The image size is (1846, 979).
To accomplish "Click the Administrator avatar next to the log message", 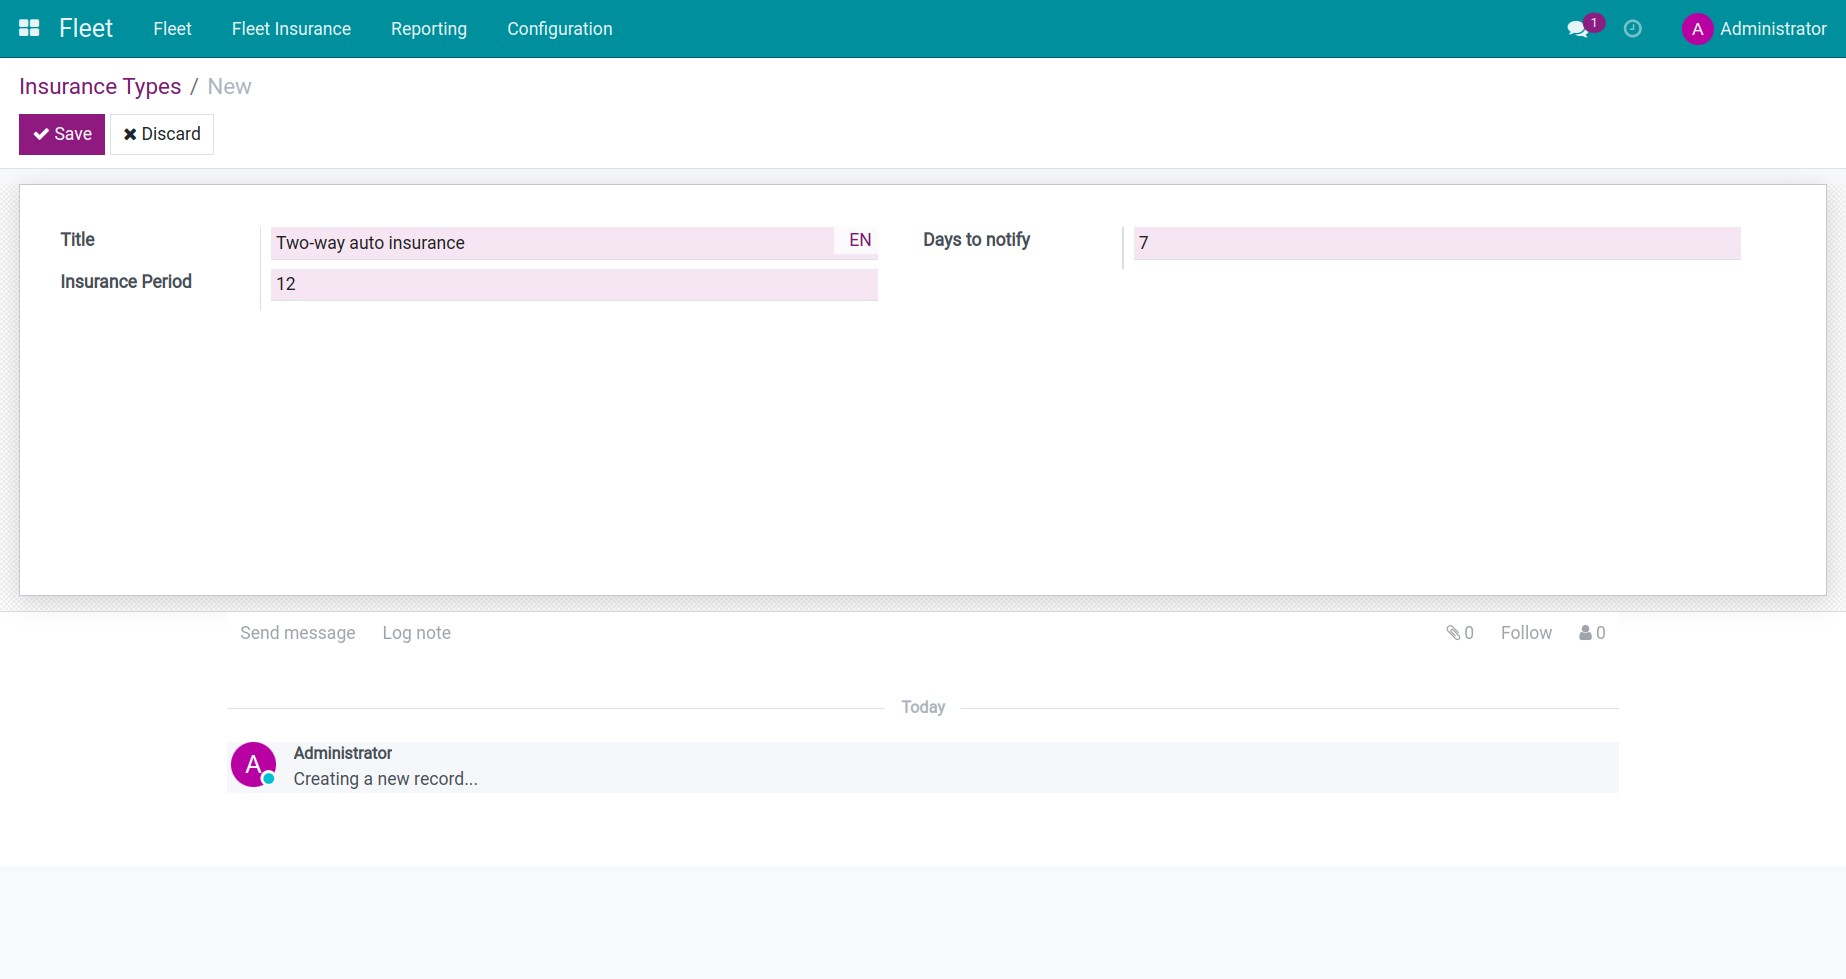I will click(252, 764).
